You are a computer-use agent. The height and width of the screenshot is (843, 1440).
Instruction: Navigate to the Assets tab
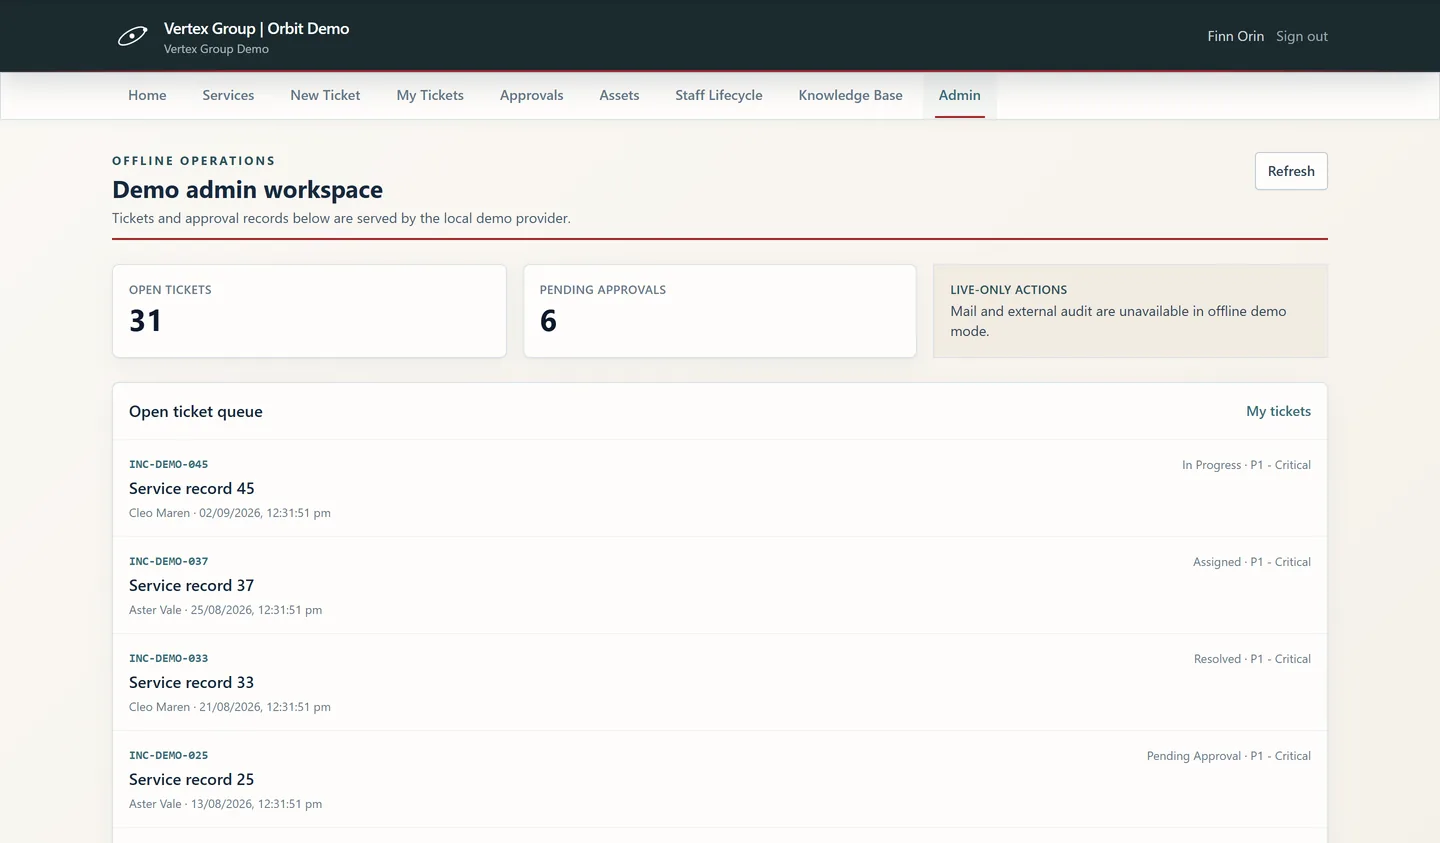(619, 95)
